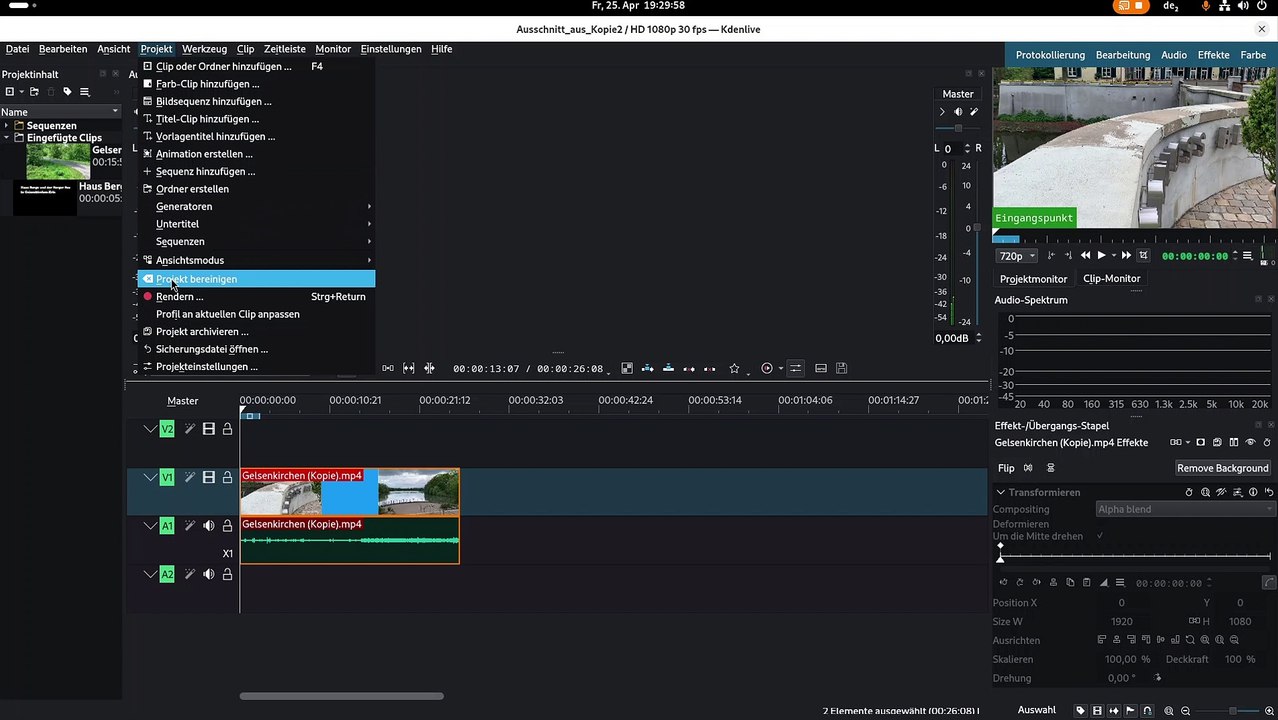Lock track V1 with the padlock icon

[228, 478]
